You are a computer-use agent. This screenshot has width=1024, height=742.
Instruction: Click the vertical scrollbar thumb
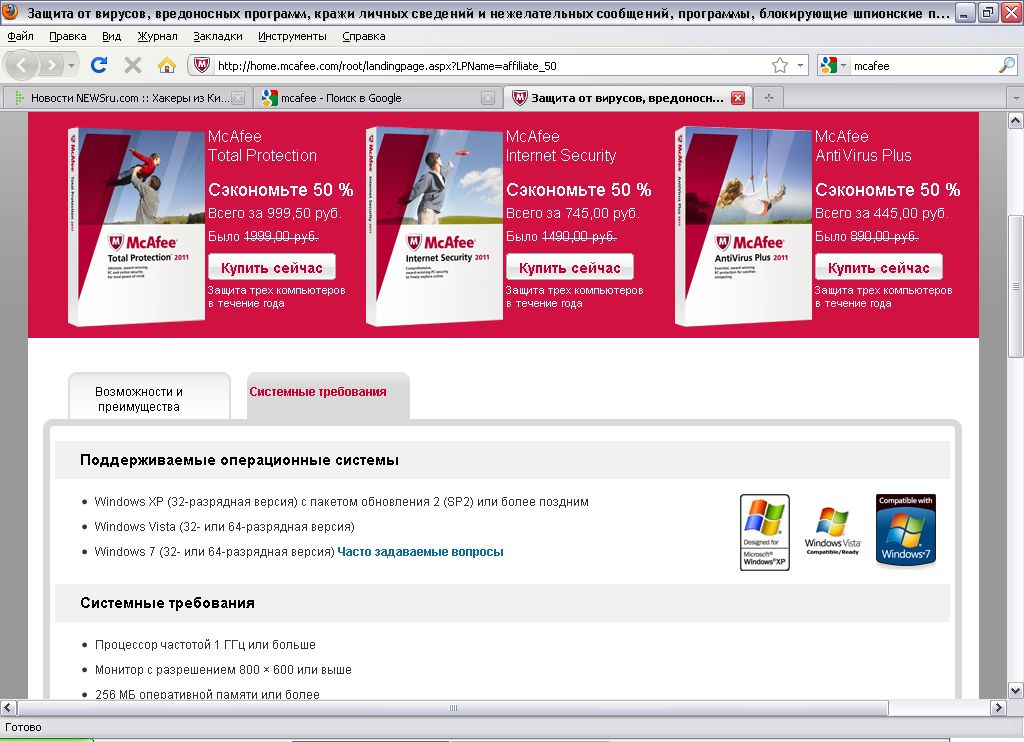(x=1016, y=286)
